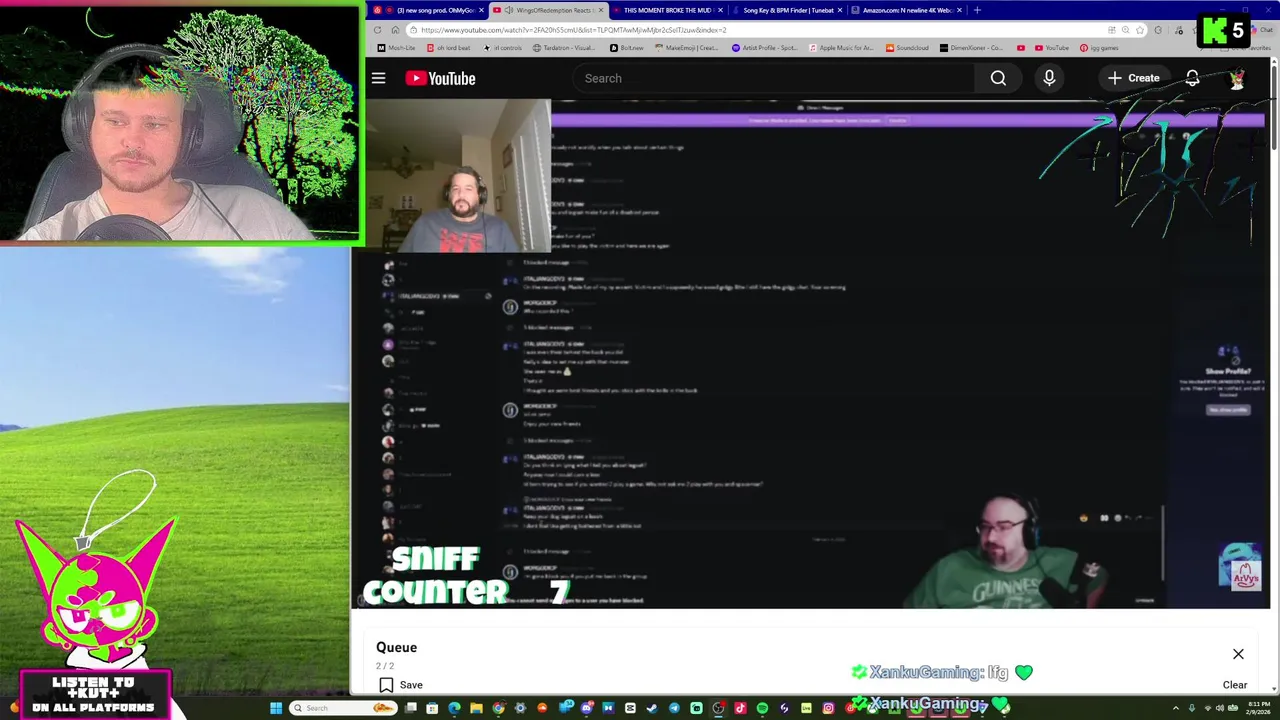Open the YouTube hamburger guide menu
This screenshot has height=720, width=1280.
tap(378, 78)
